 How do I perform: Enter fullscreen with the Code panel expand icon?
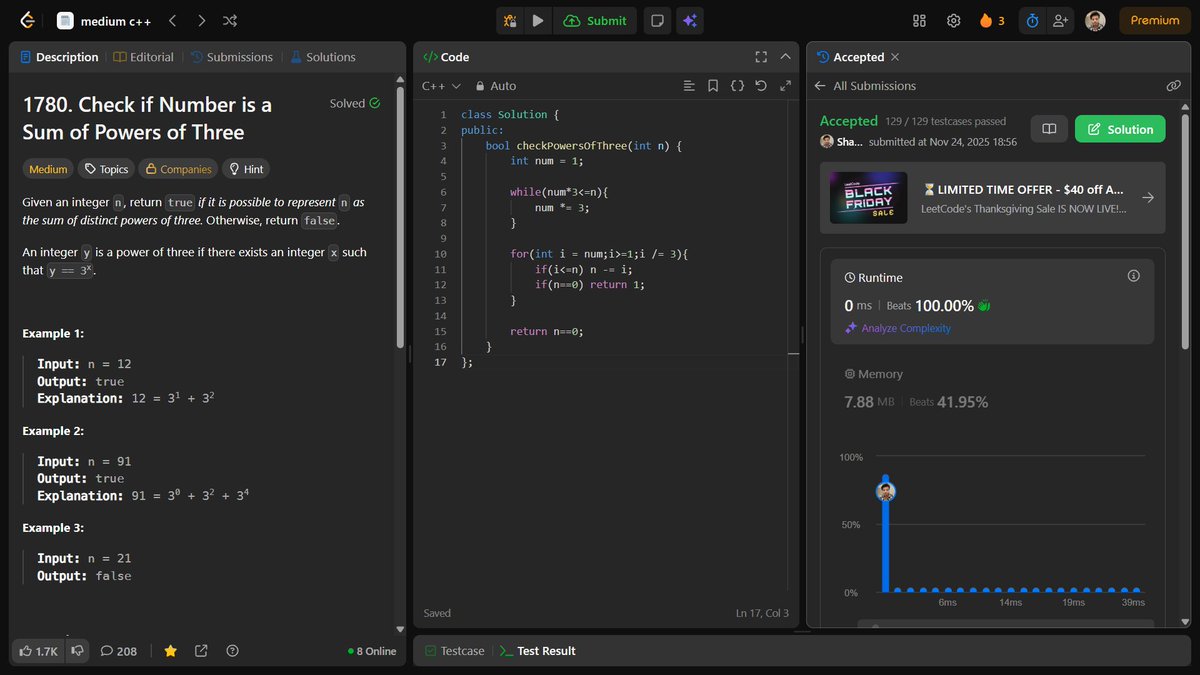pyautogui.click(x=761, y=57)
